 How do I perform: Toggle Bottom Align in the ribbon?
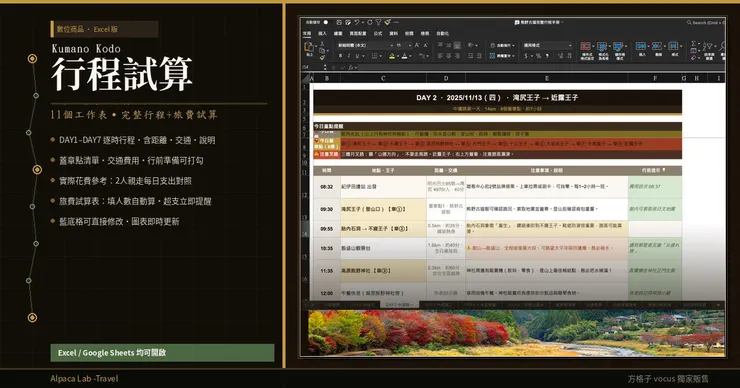(457, 45)
